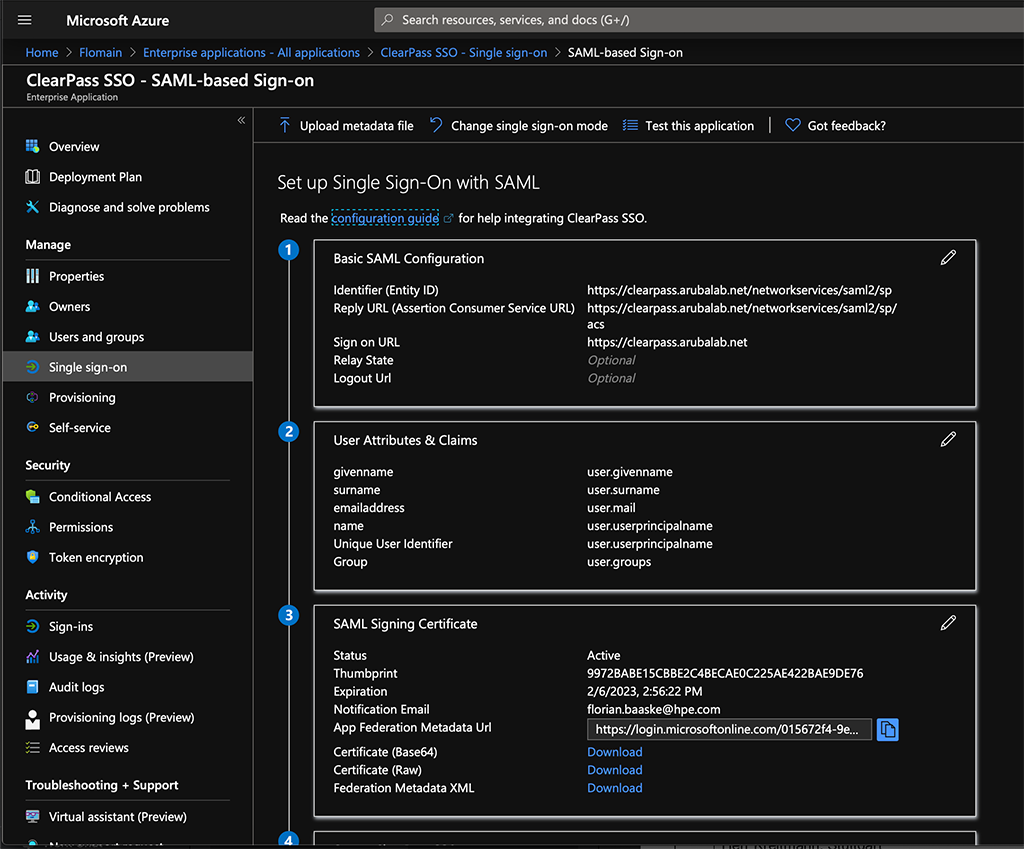Click the user.mail claim value

point(611,507)
